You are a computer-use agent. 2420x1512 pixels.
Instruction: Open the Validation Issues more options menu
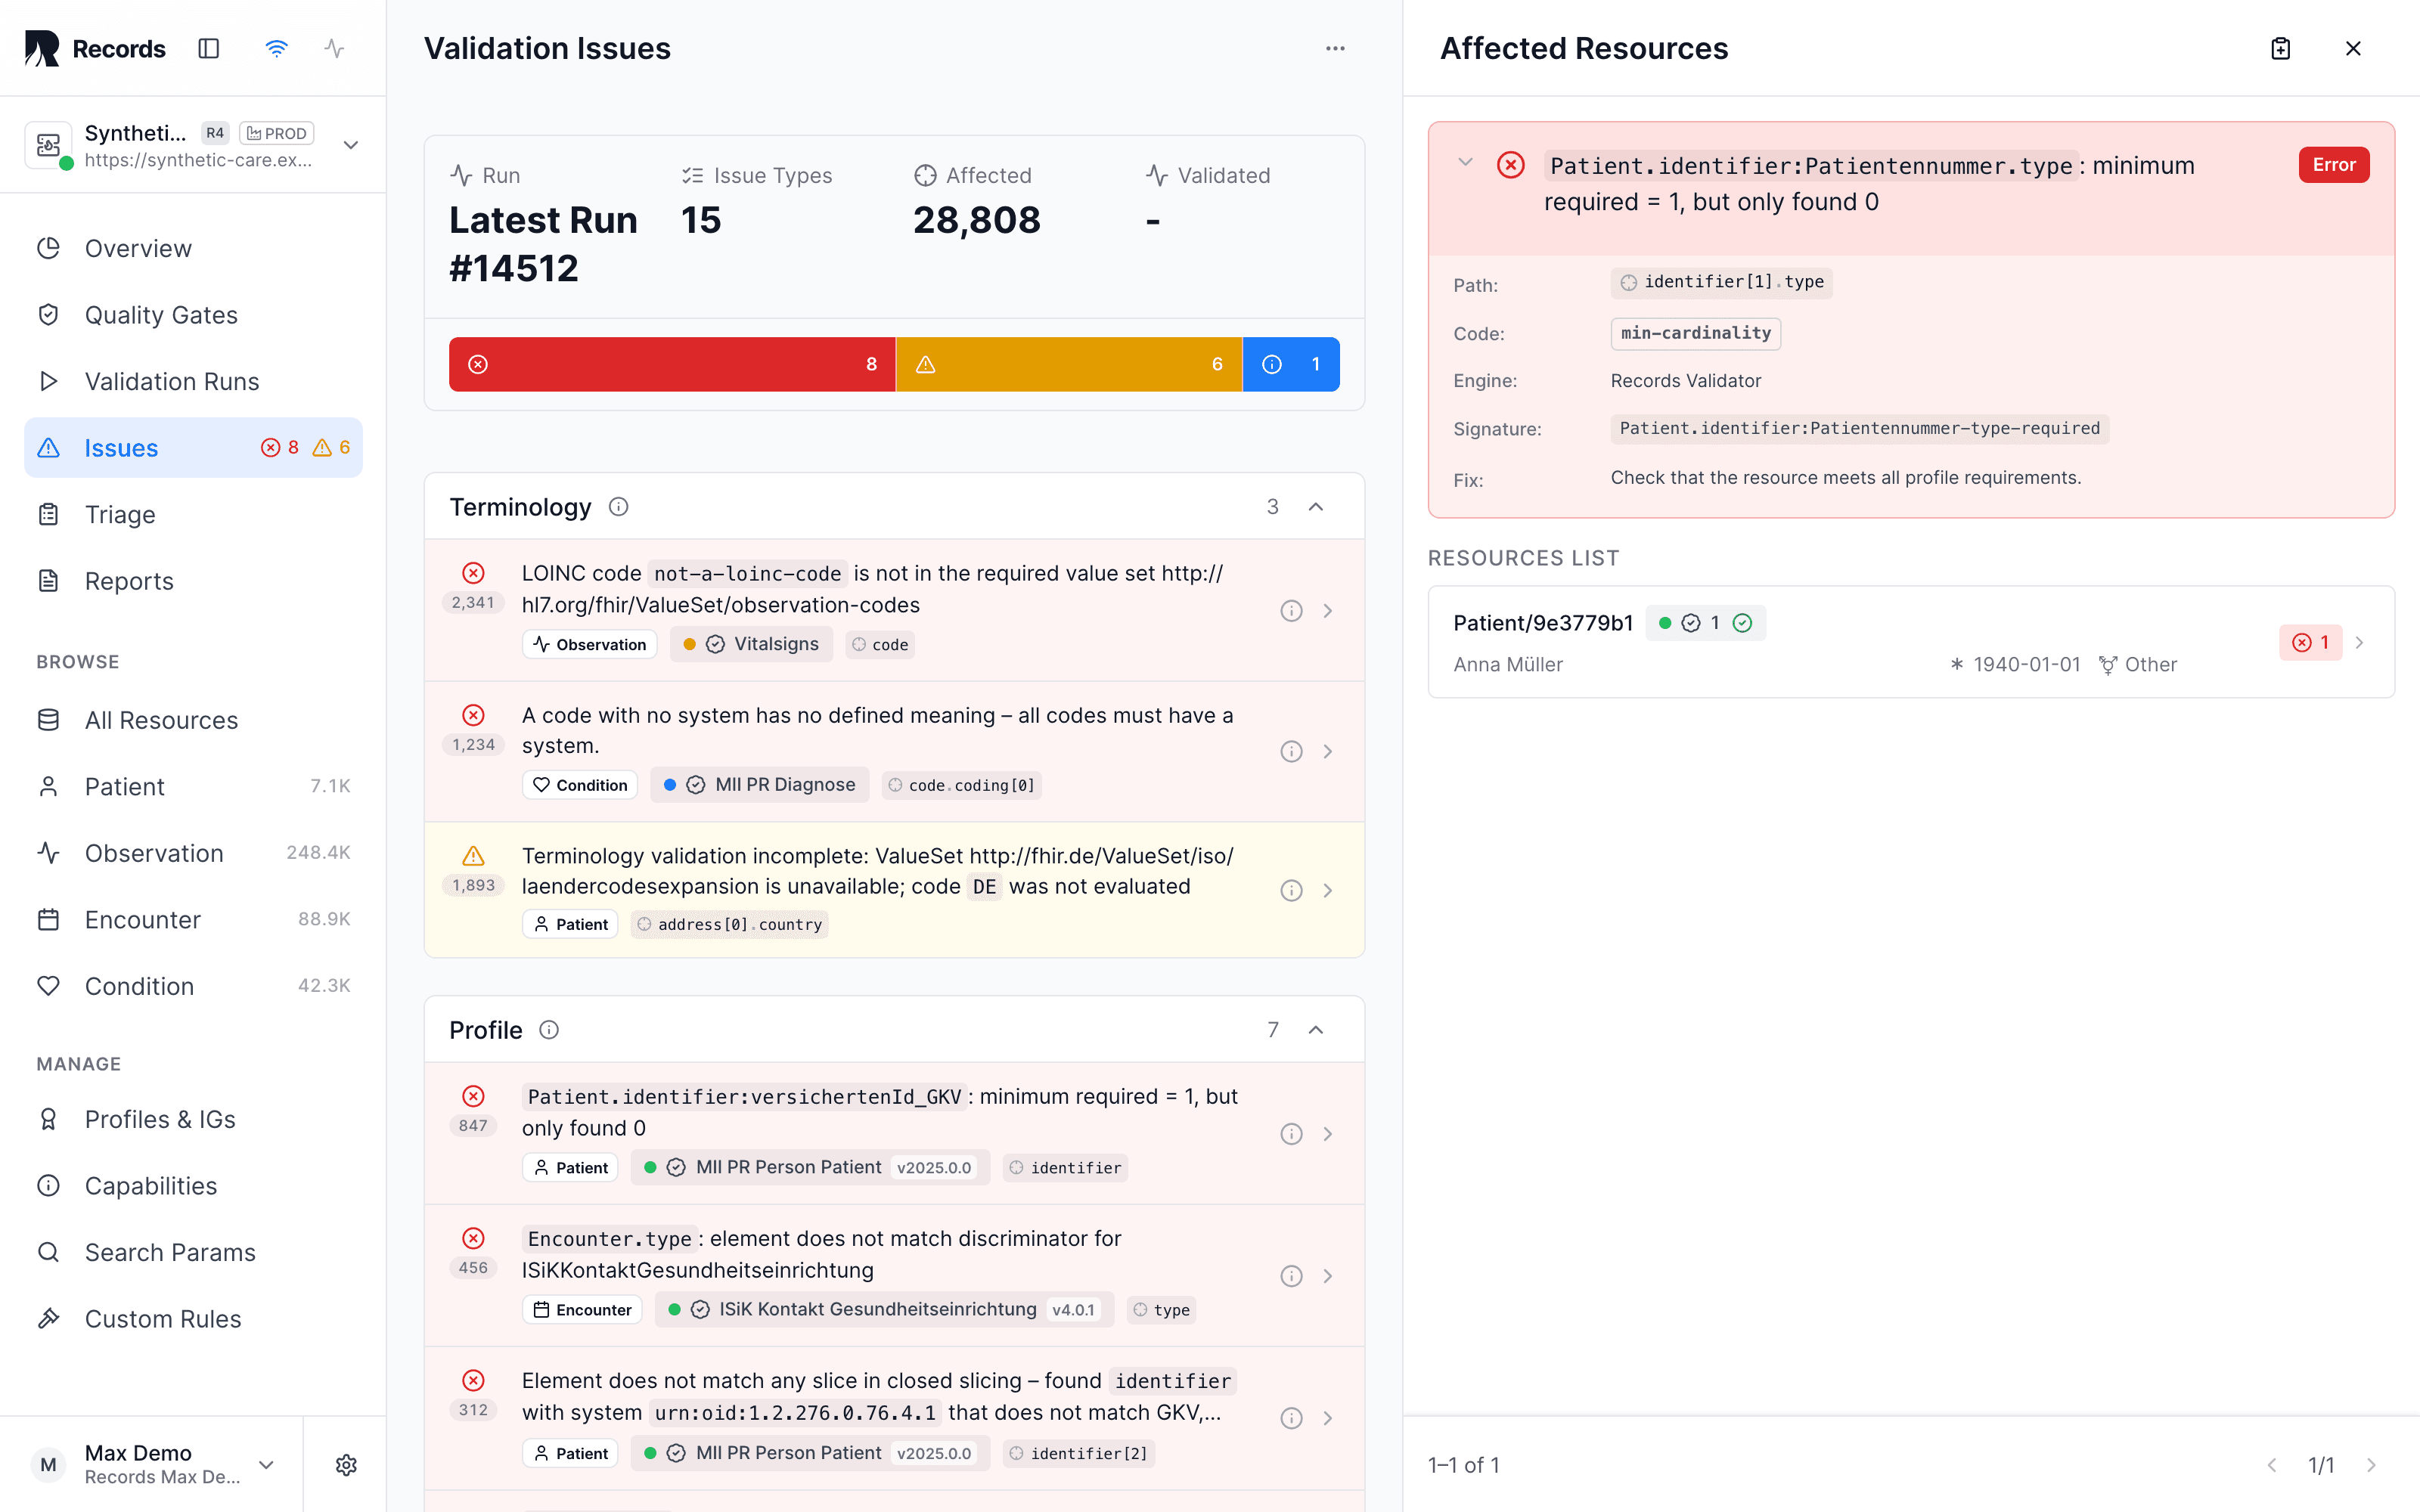point(1335,48)
